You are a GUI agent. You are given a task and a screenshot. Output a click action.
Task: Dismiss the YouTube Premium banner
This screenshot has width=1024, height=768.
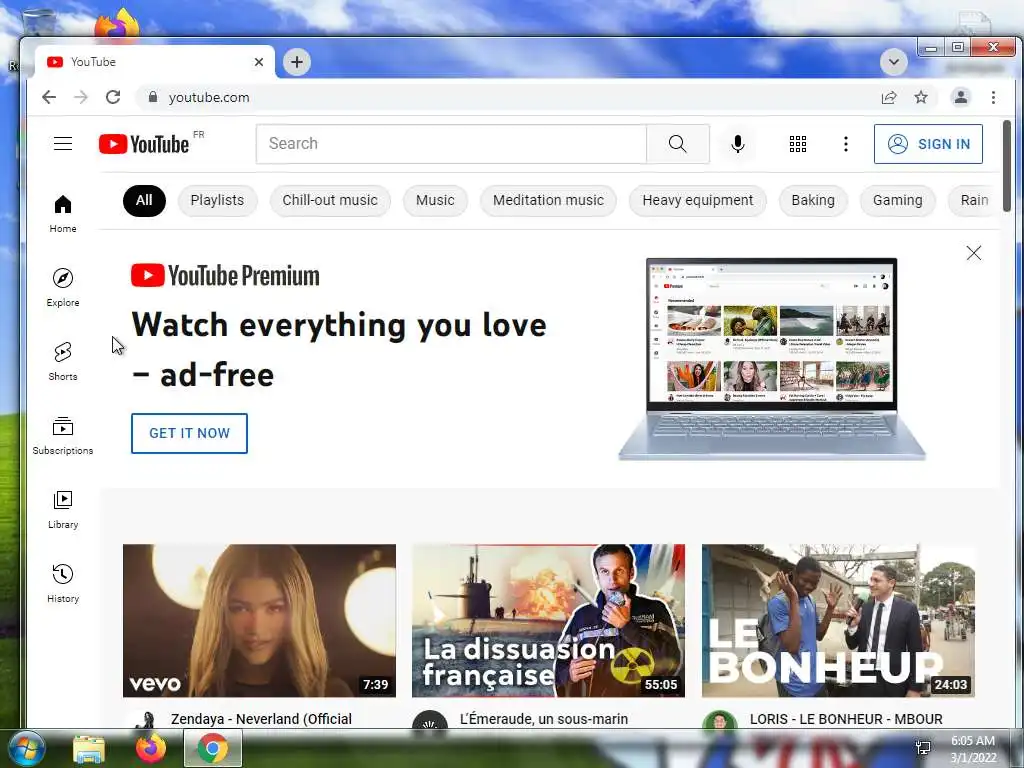(x=974, y=253)
